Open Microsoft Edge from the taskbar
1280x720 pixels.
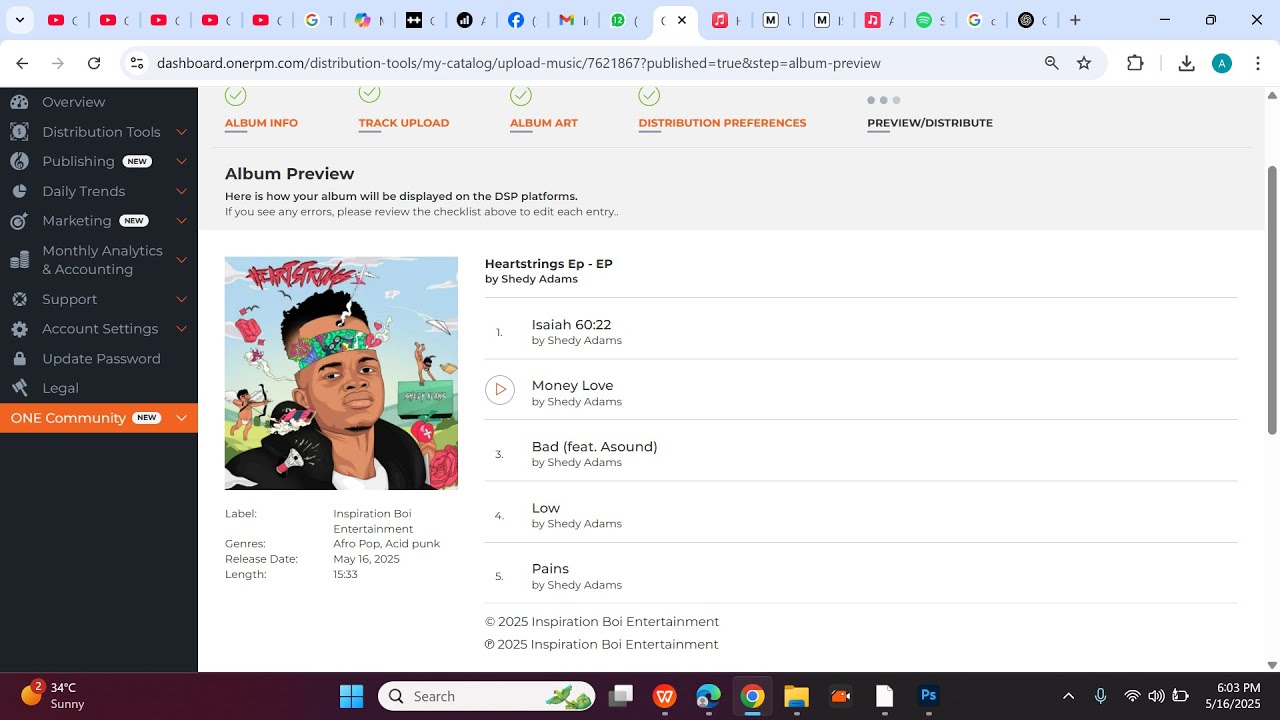click(709, 696)
